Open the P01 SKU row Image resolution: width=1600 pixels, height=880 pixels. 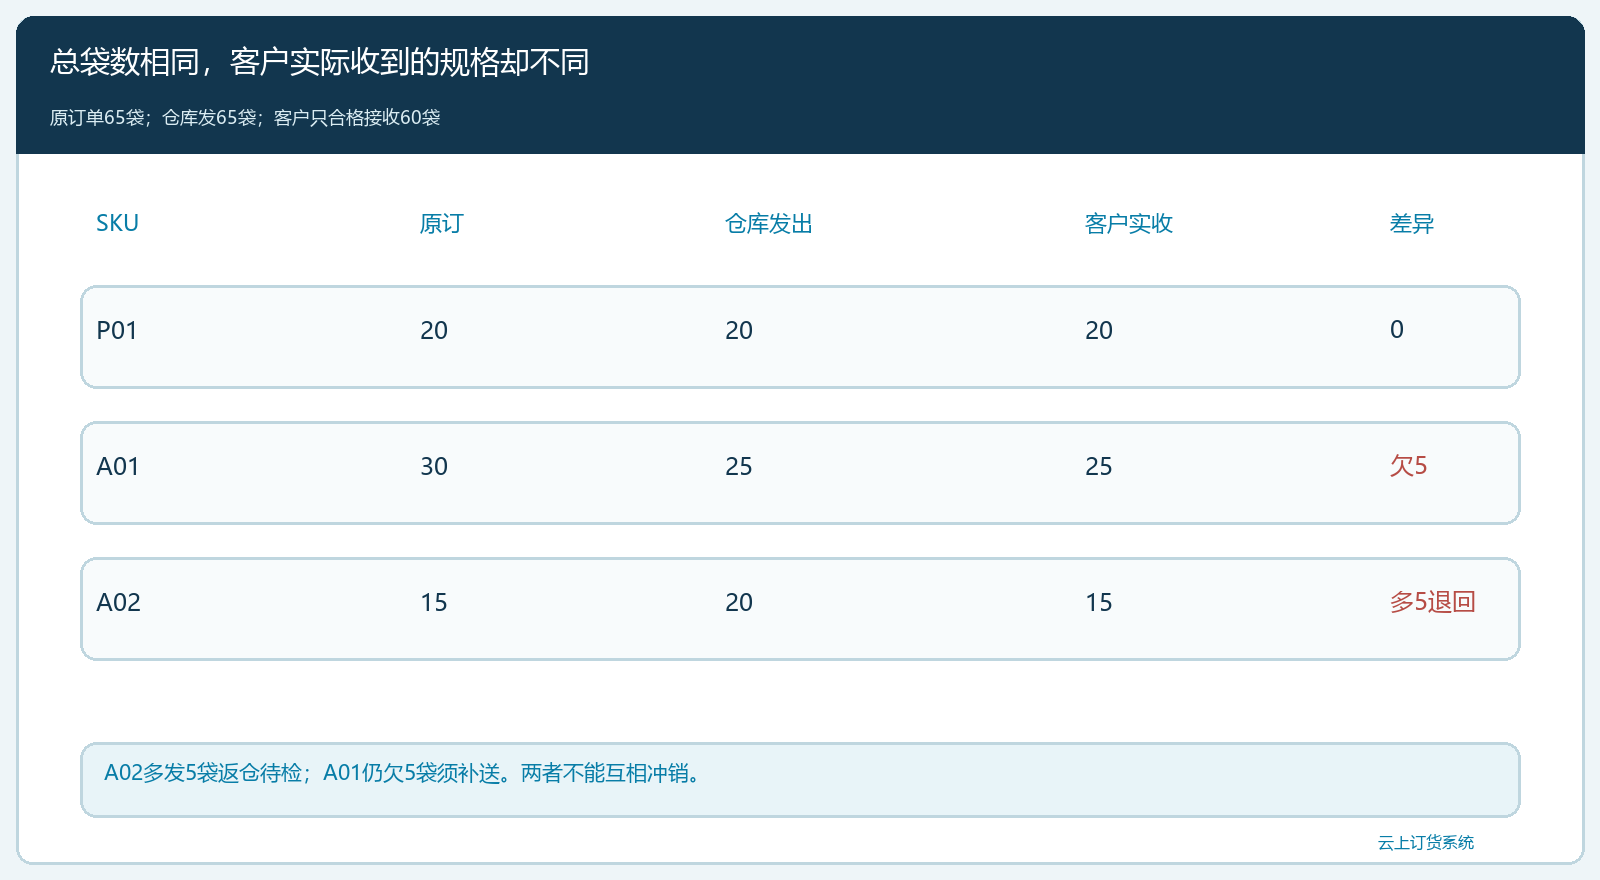800,337
